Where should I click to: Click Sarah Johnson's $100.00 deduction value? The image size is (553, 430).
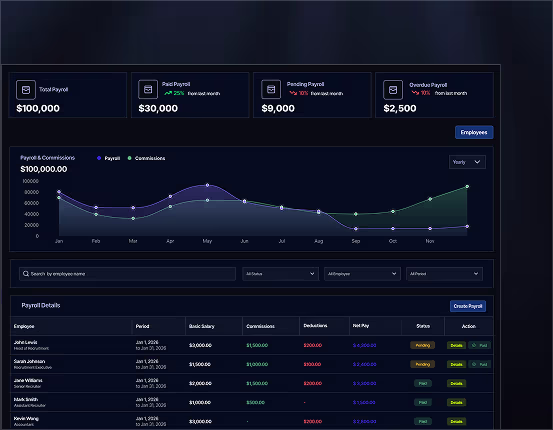tap(312, 364)
